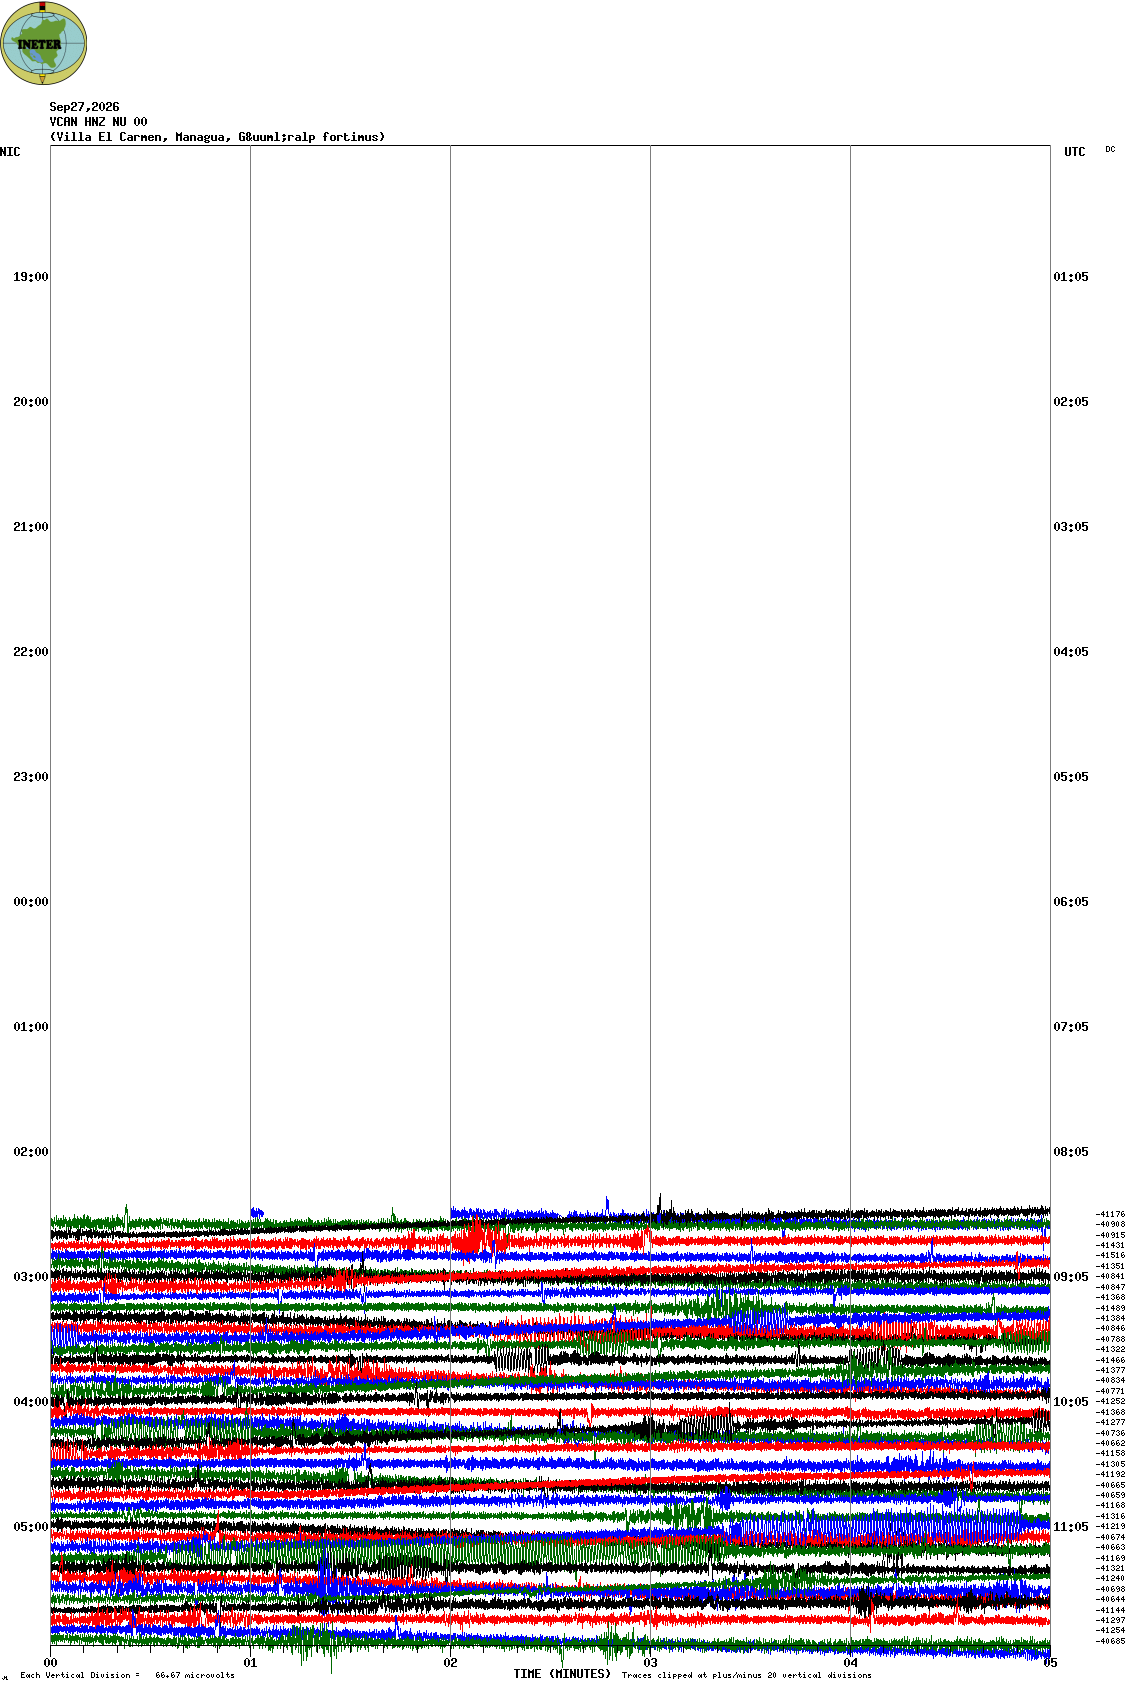Click the Sep27,2026 date label
1130x1689 pixels.
point(84,107)
